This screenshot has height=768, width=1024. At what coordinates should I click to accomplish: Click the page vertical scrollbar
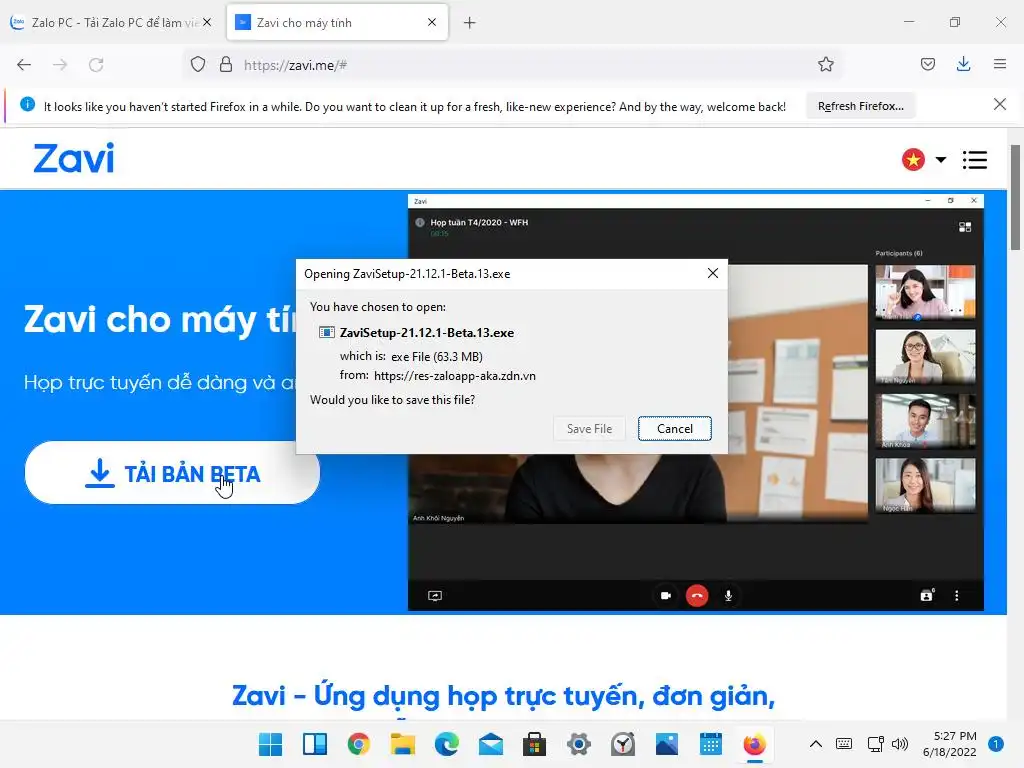click(1015, 197)
